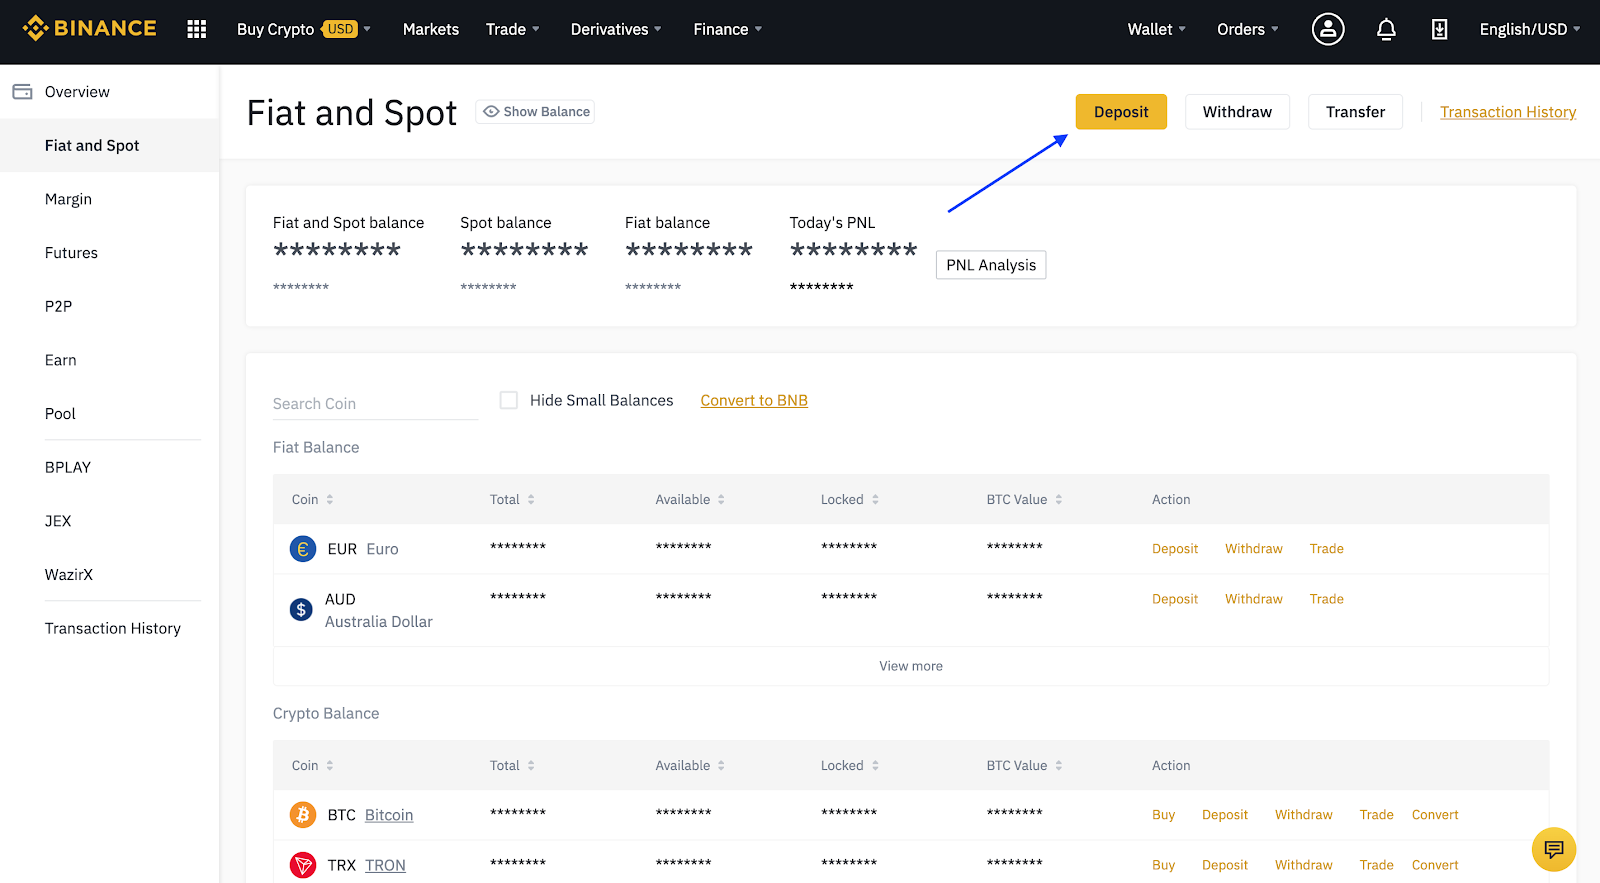
Task: Click the app download icon
Action: [1439, 29]
